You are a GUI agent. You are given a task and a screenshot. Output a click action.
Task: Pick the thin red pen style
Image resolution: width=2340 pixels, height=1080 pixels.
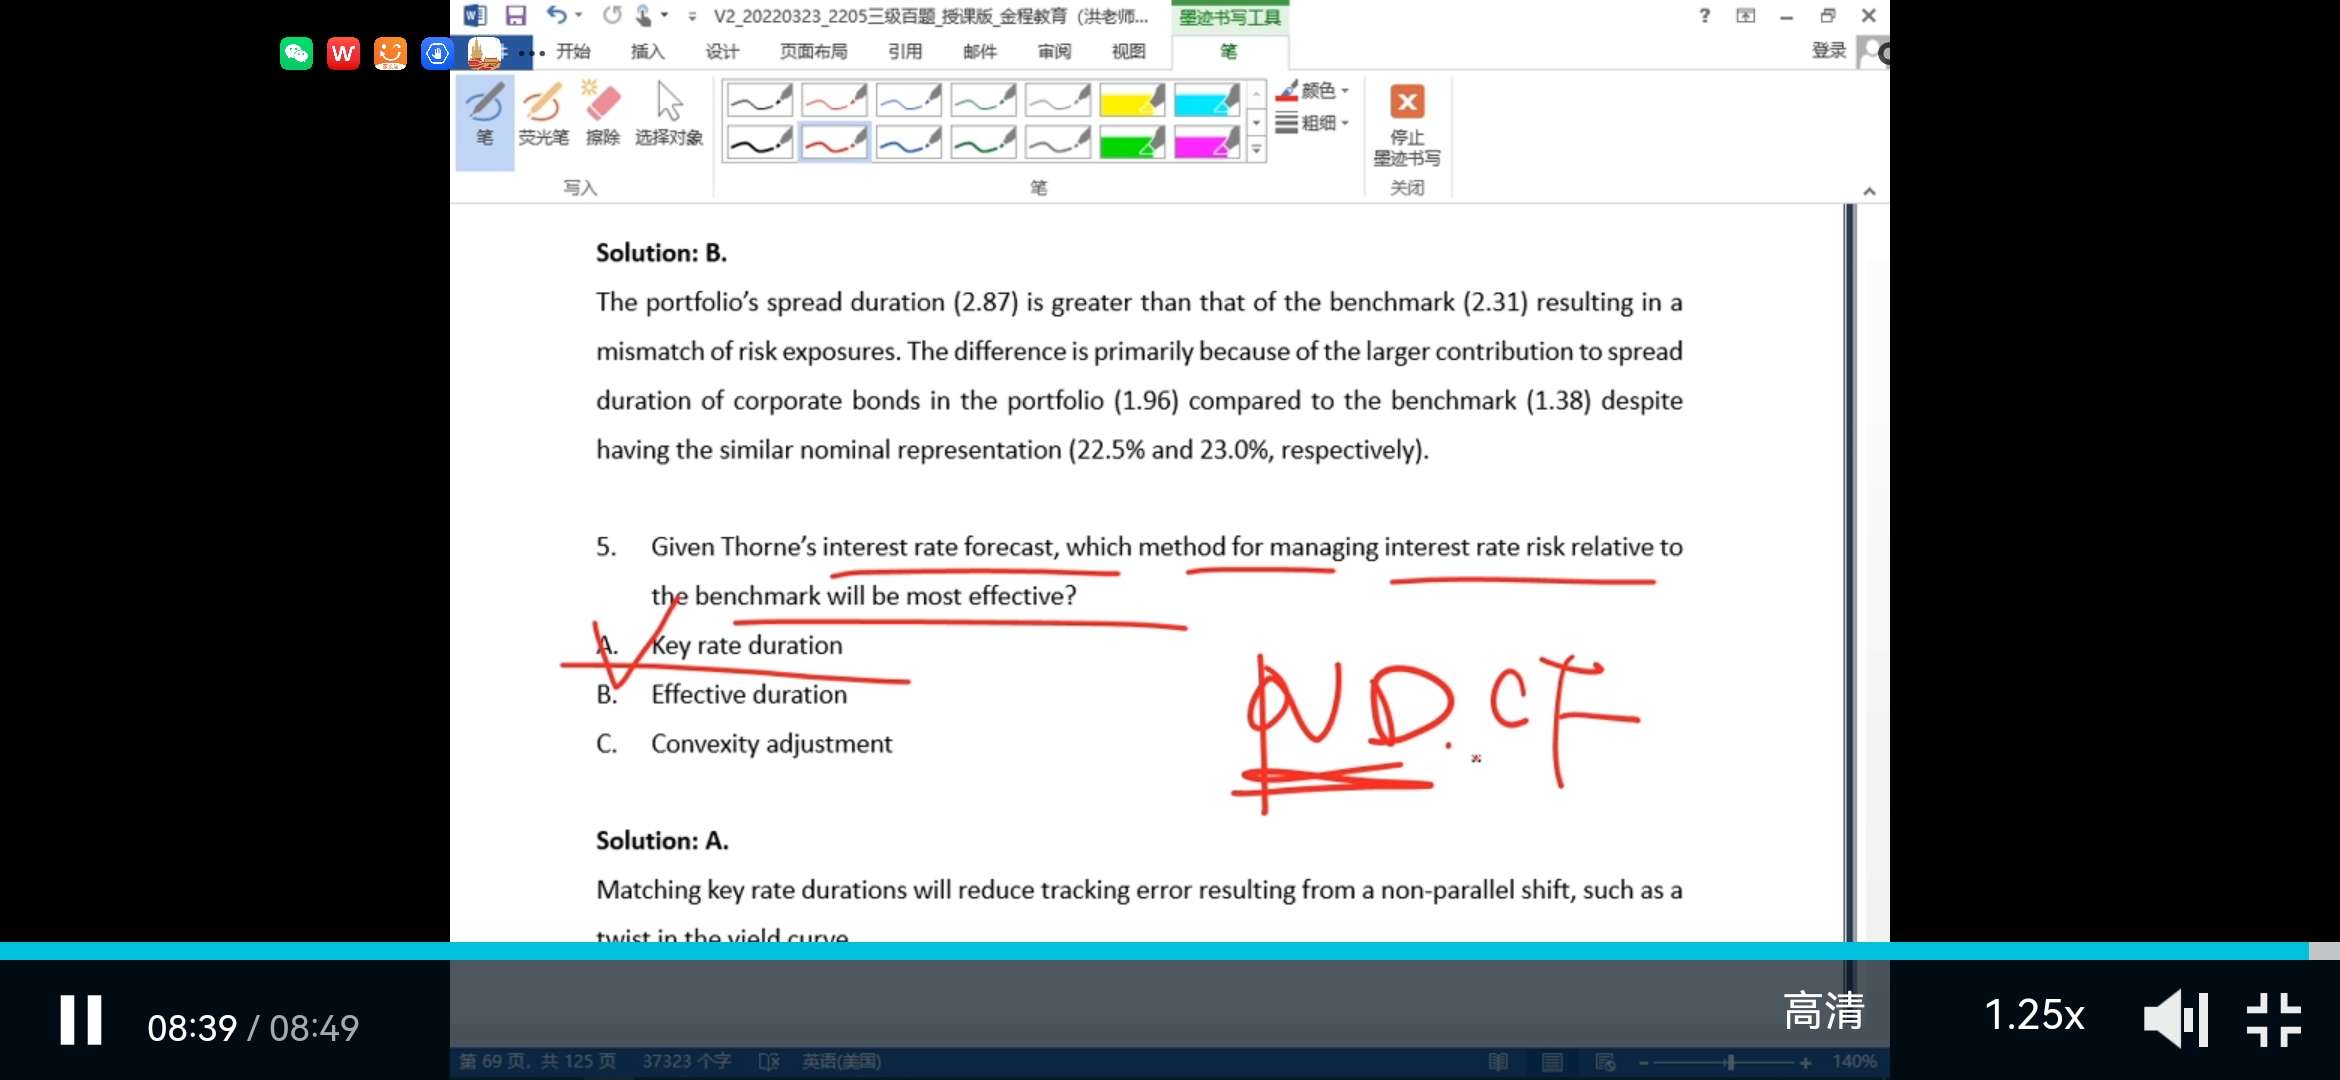pos(834,100)
